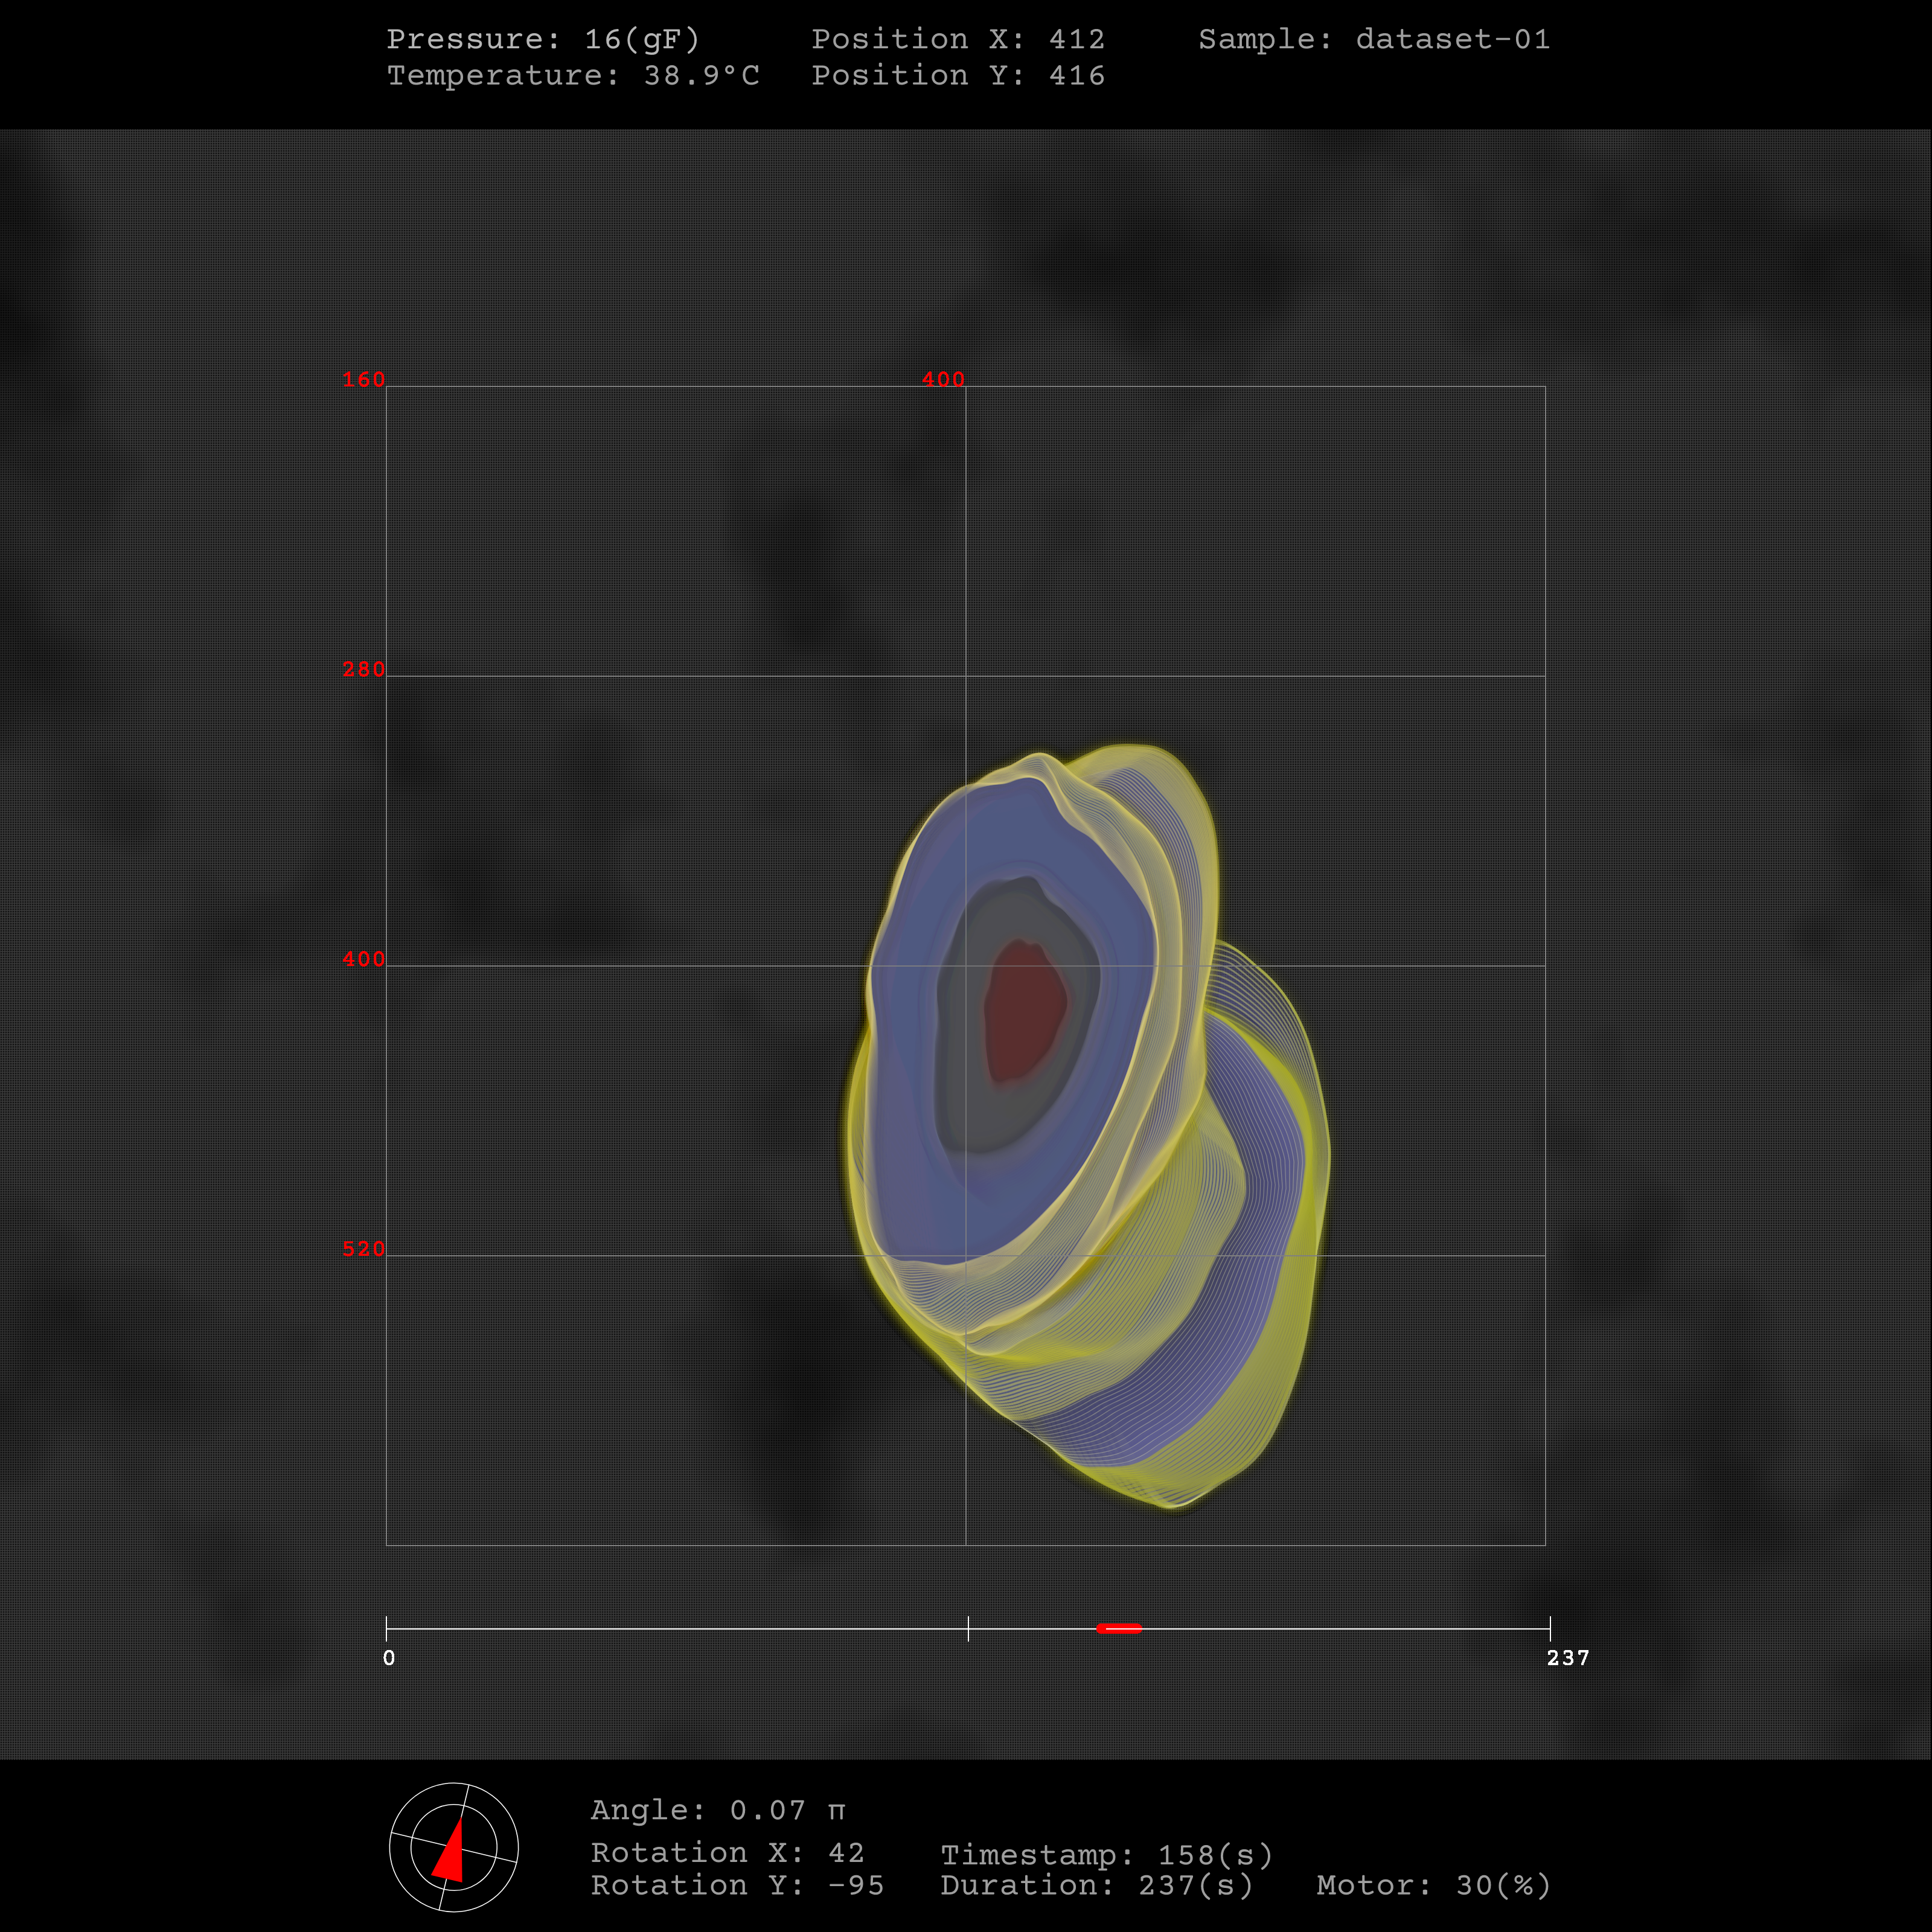This screenshot has width=1932, height=1932.
Task: Click the Timestamp 158(s) readout
Action: tap(1106, 1855)
